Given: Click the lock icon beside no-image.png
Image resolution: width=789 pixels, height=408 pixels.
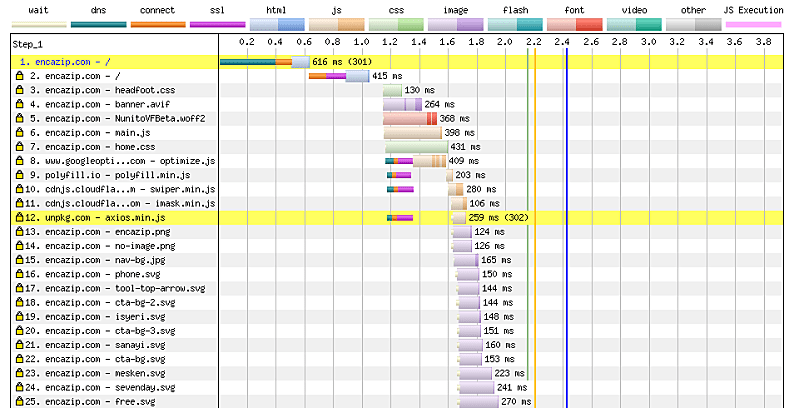Looking at the screenshot, I should coord(20,246).
